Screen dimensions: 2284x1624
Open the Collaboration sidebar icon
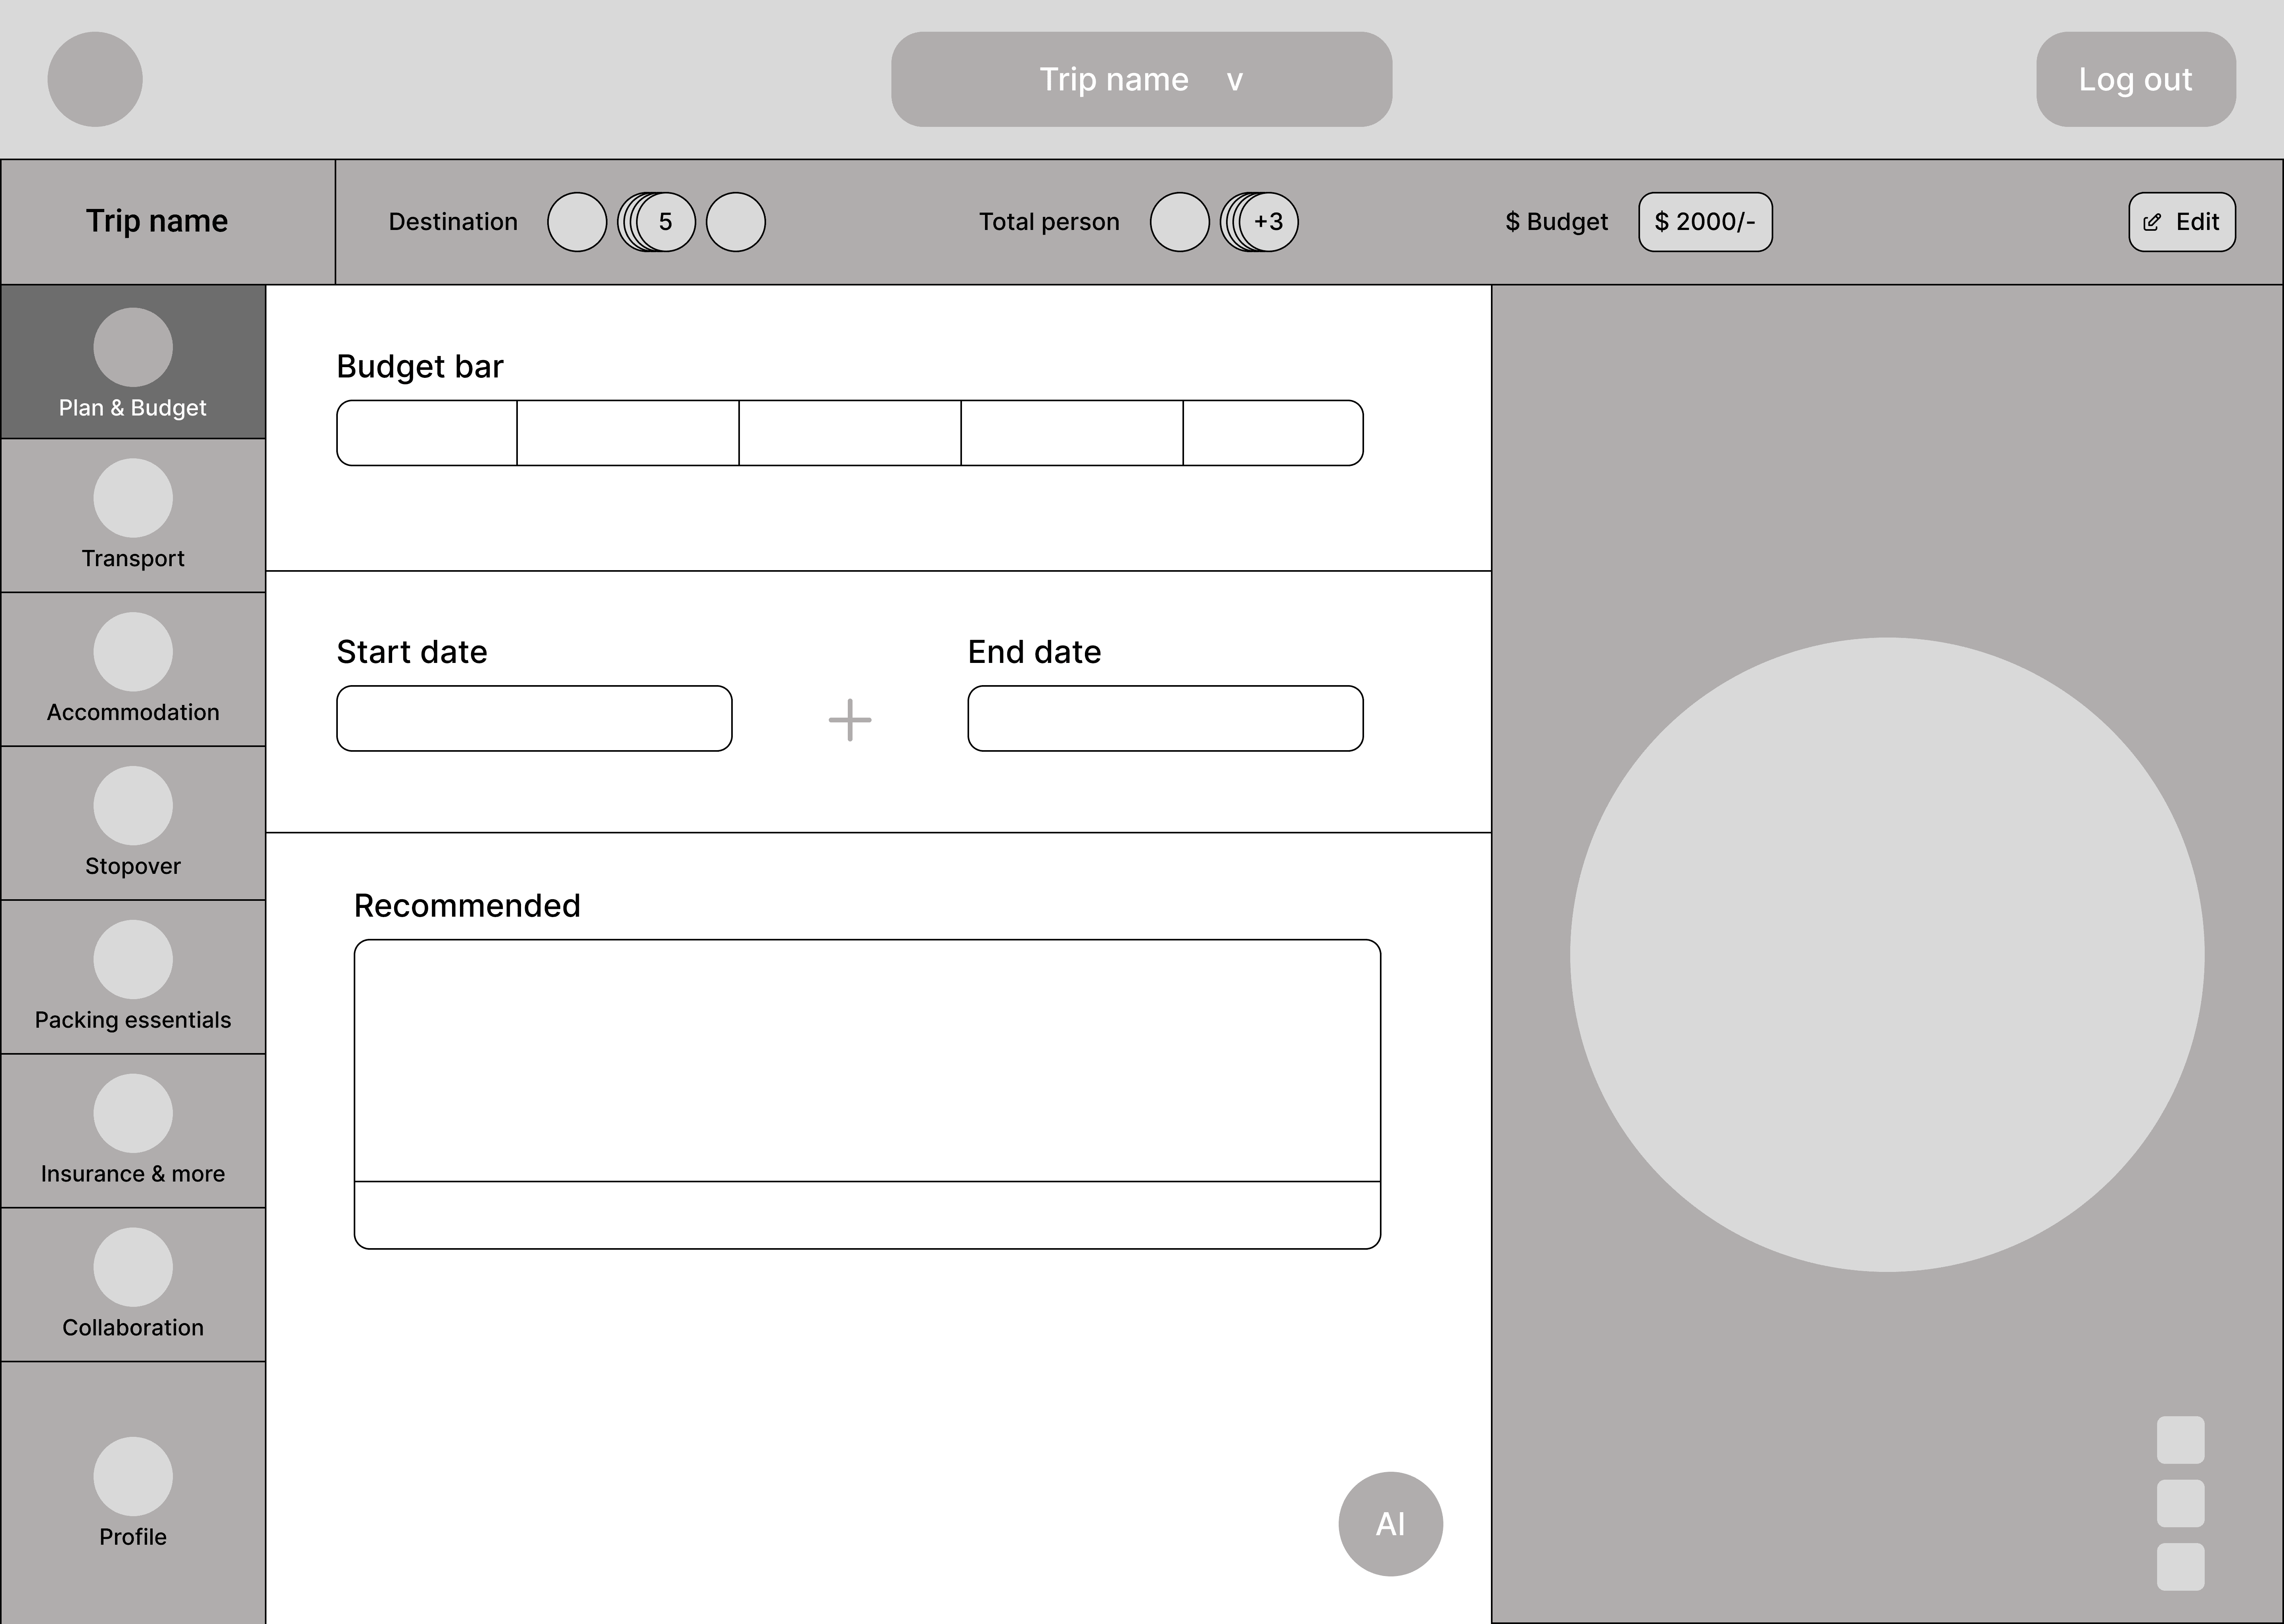click(x=133, y=1268)
